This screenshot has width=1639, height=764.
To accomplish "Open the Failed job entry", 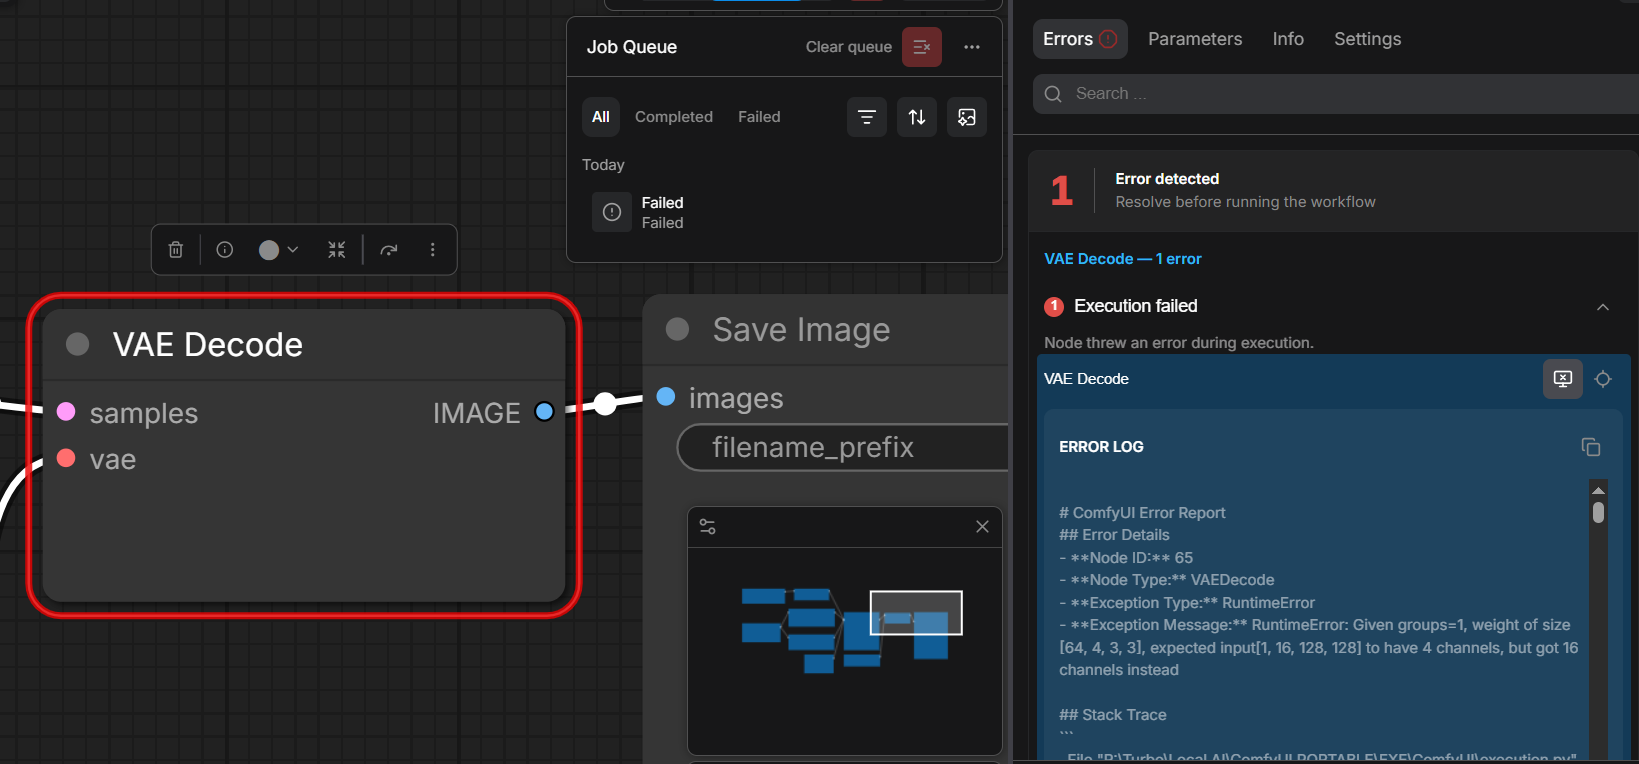I will [785, 212].
